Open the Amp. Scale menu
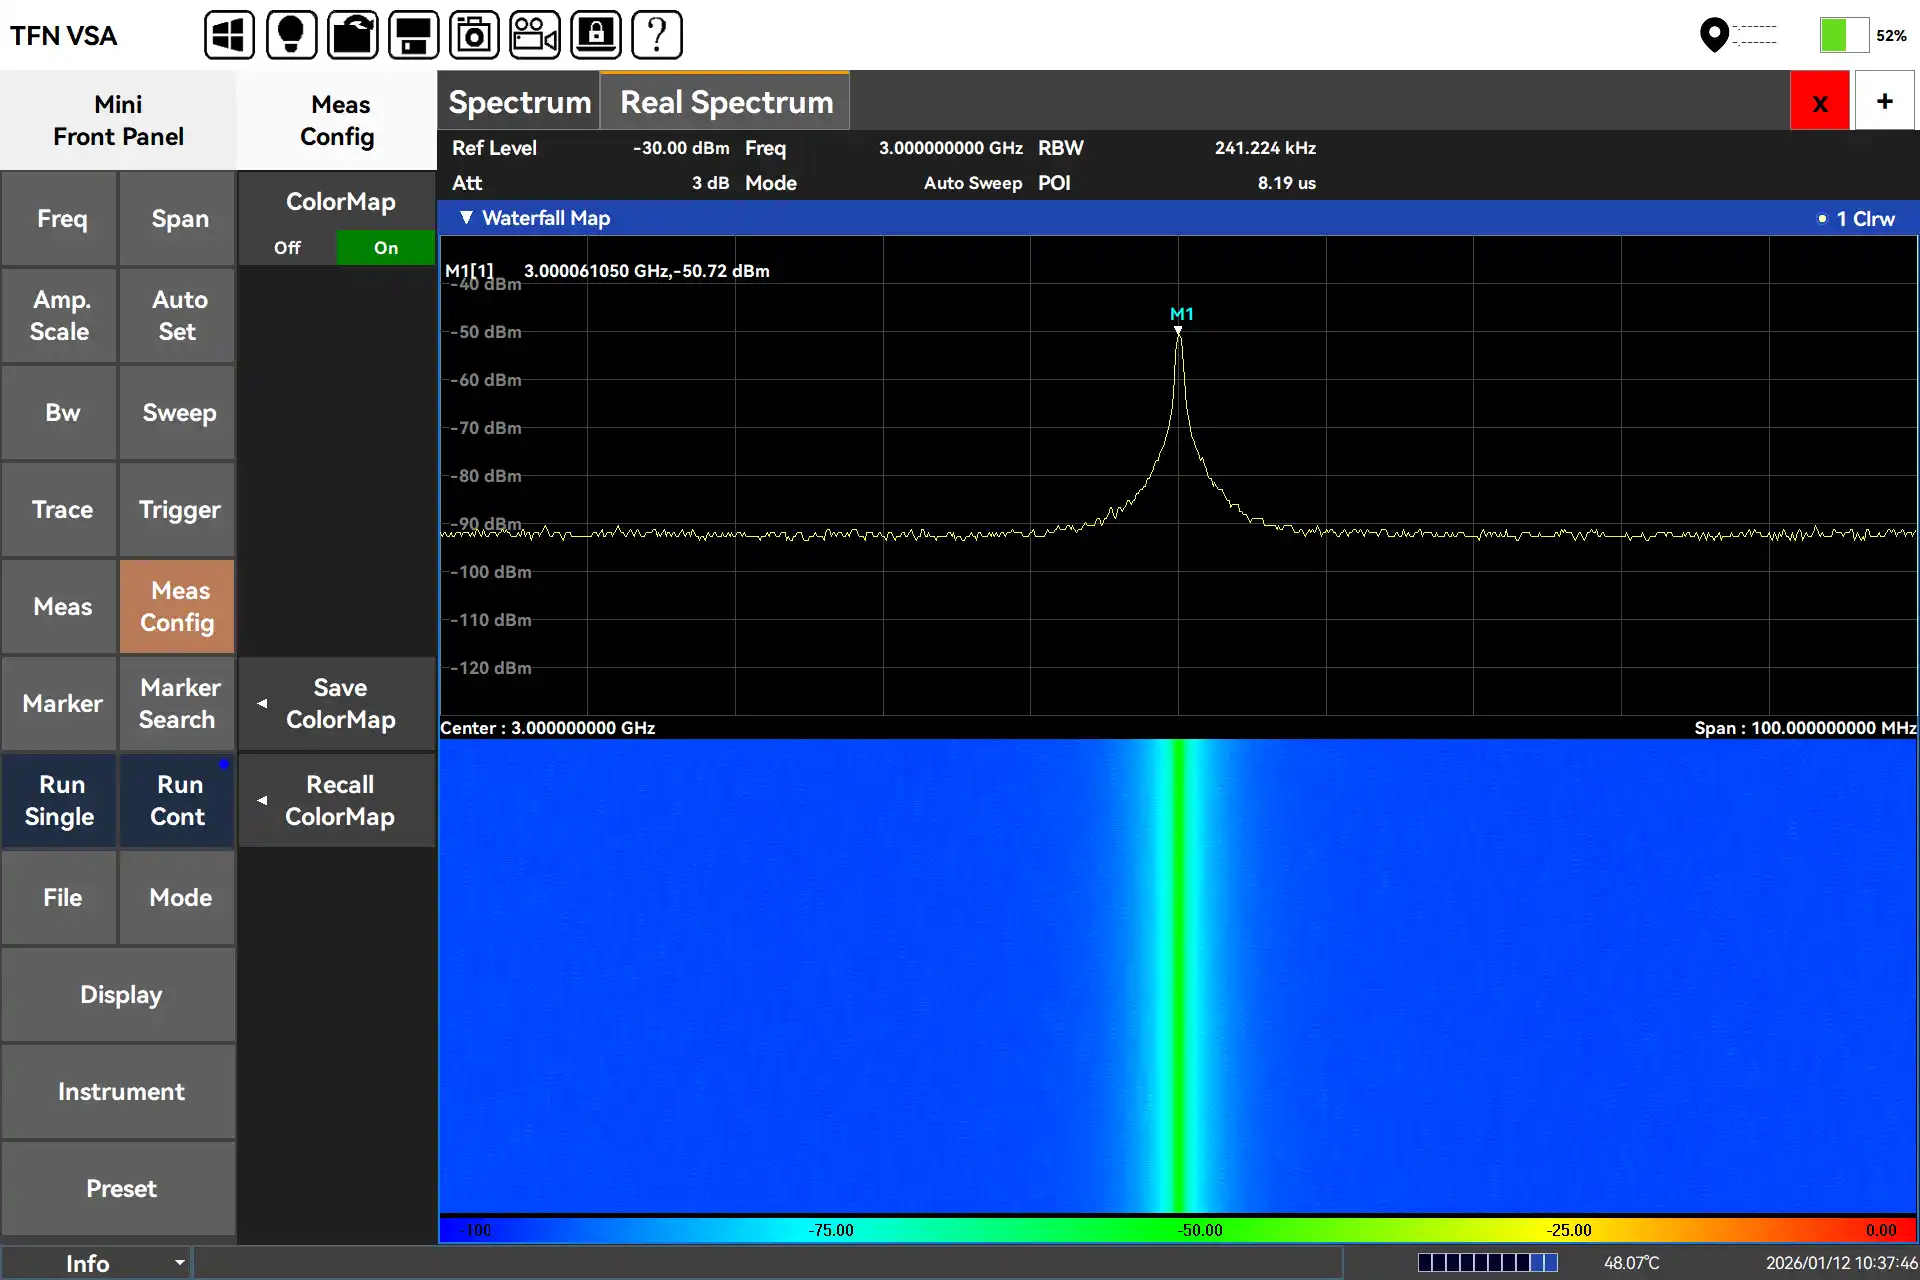The image size is (1920, 1280). [x=61, y=315]
